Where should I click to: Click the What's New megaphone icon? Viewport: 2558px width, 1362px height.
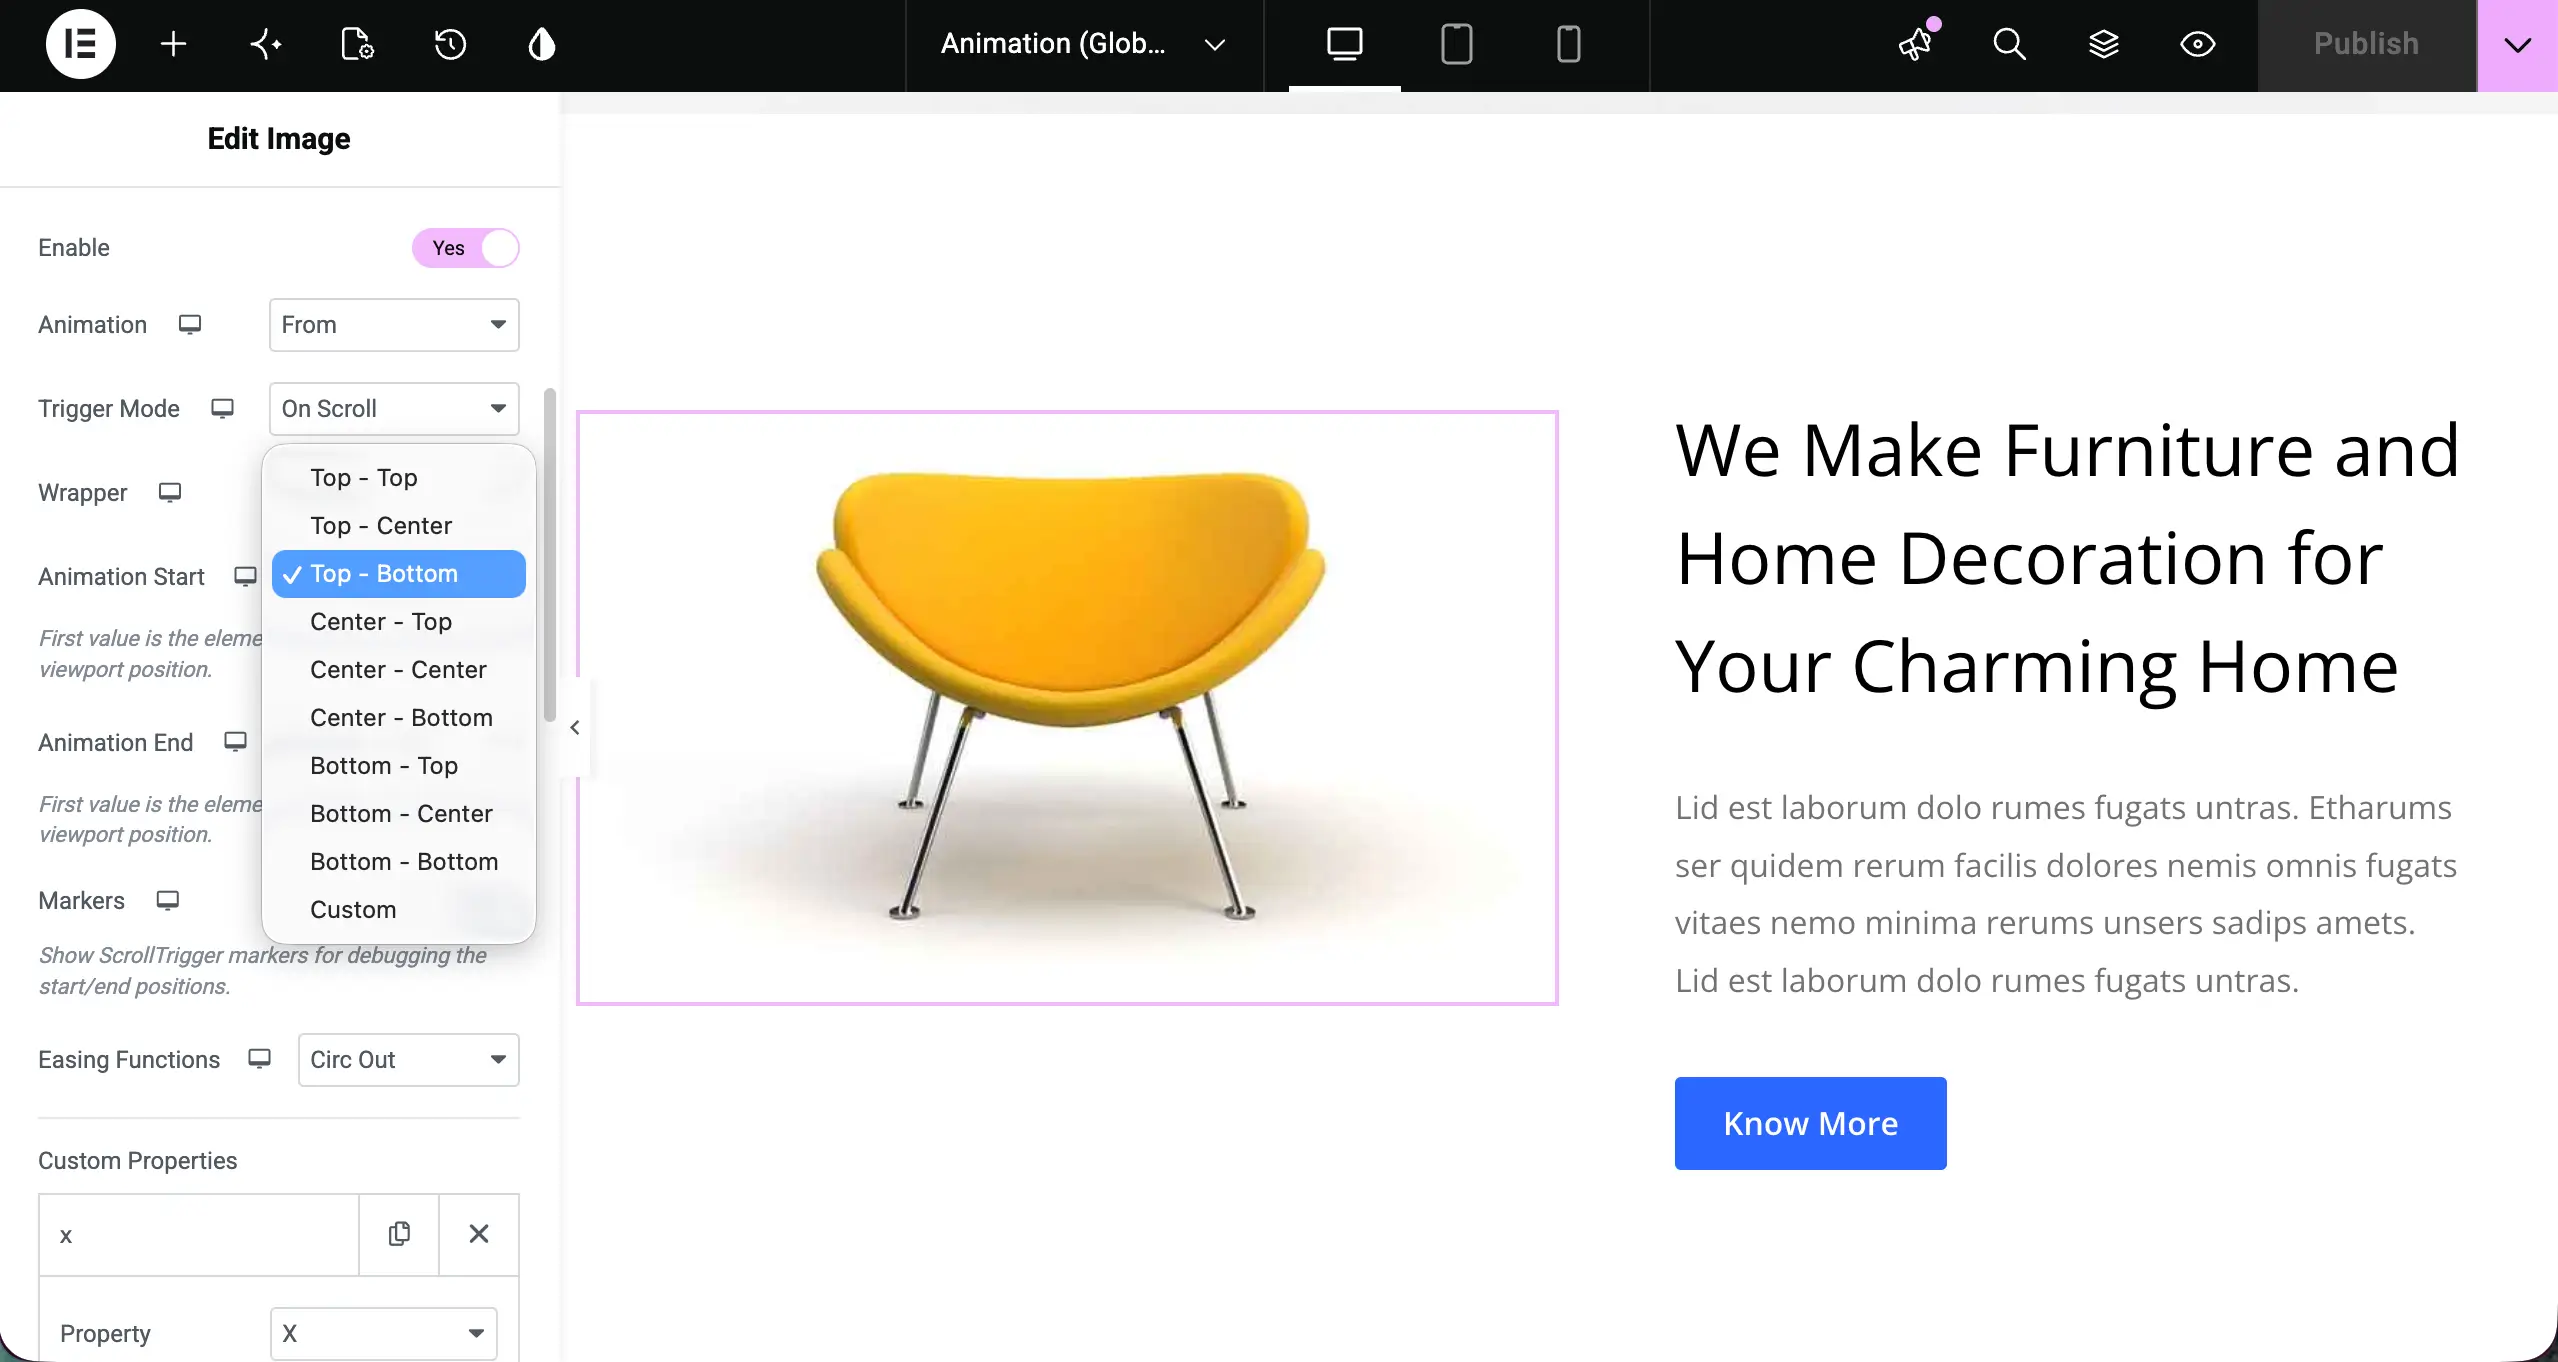1916,44
